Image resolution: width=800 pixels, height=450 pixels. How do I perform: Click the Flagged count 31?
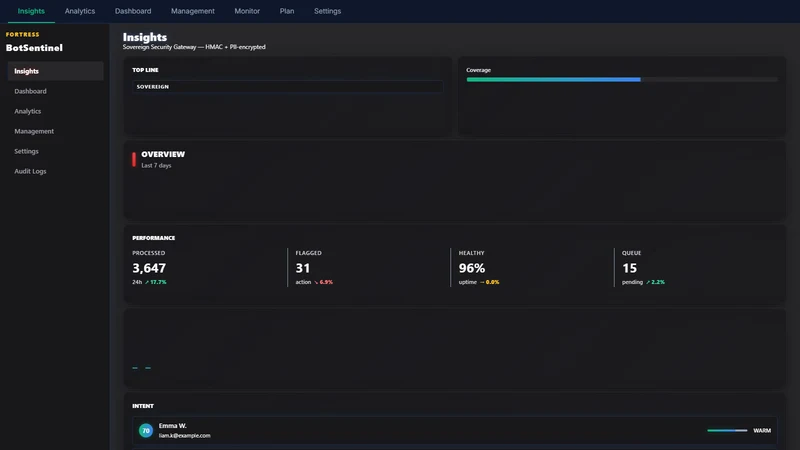tap(303, 268)
